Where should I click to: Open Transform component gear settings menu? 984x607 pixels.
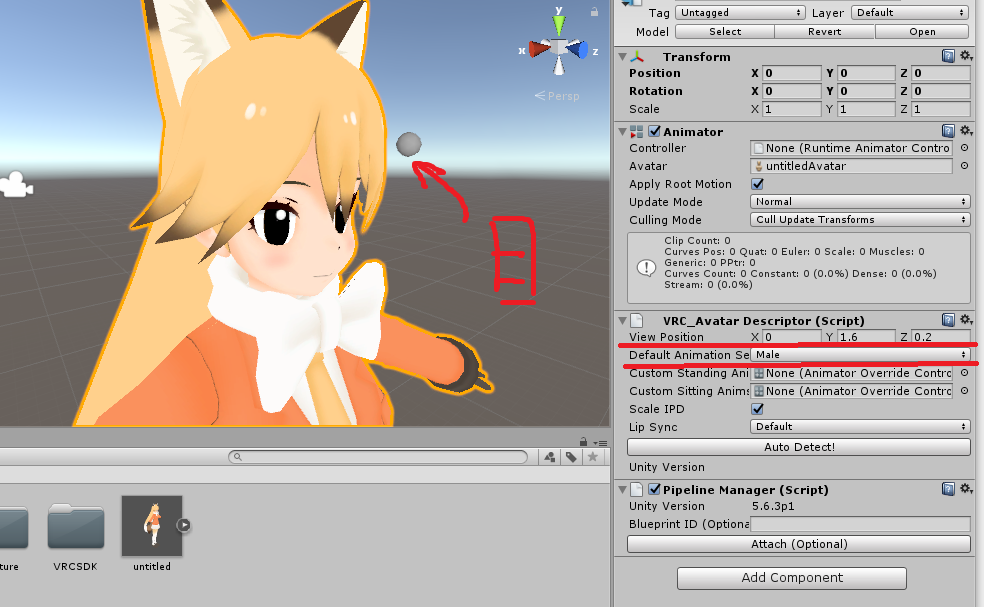point(966,56)
